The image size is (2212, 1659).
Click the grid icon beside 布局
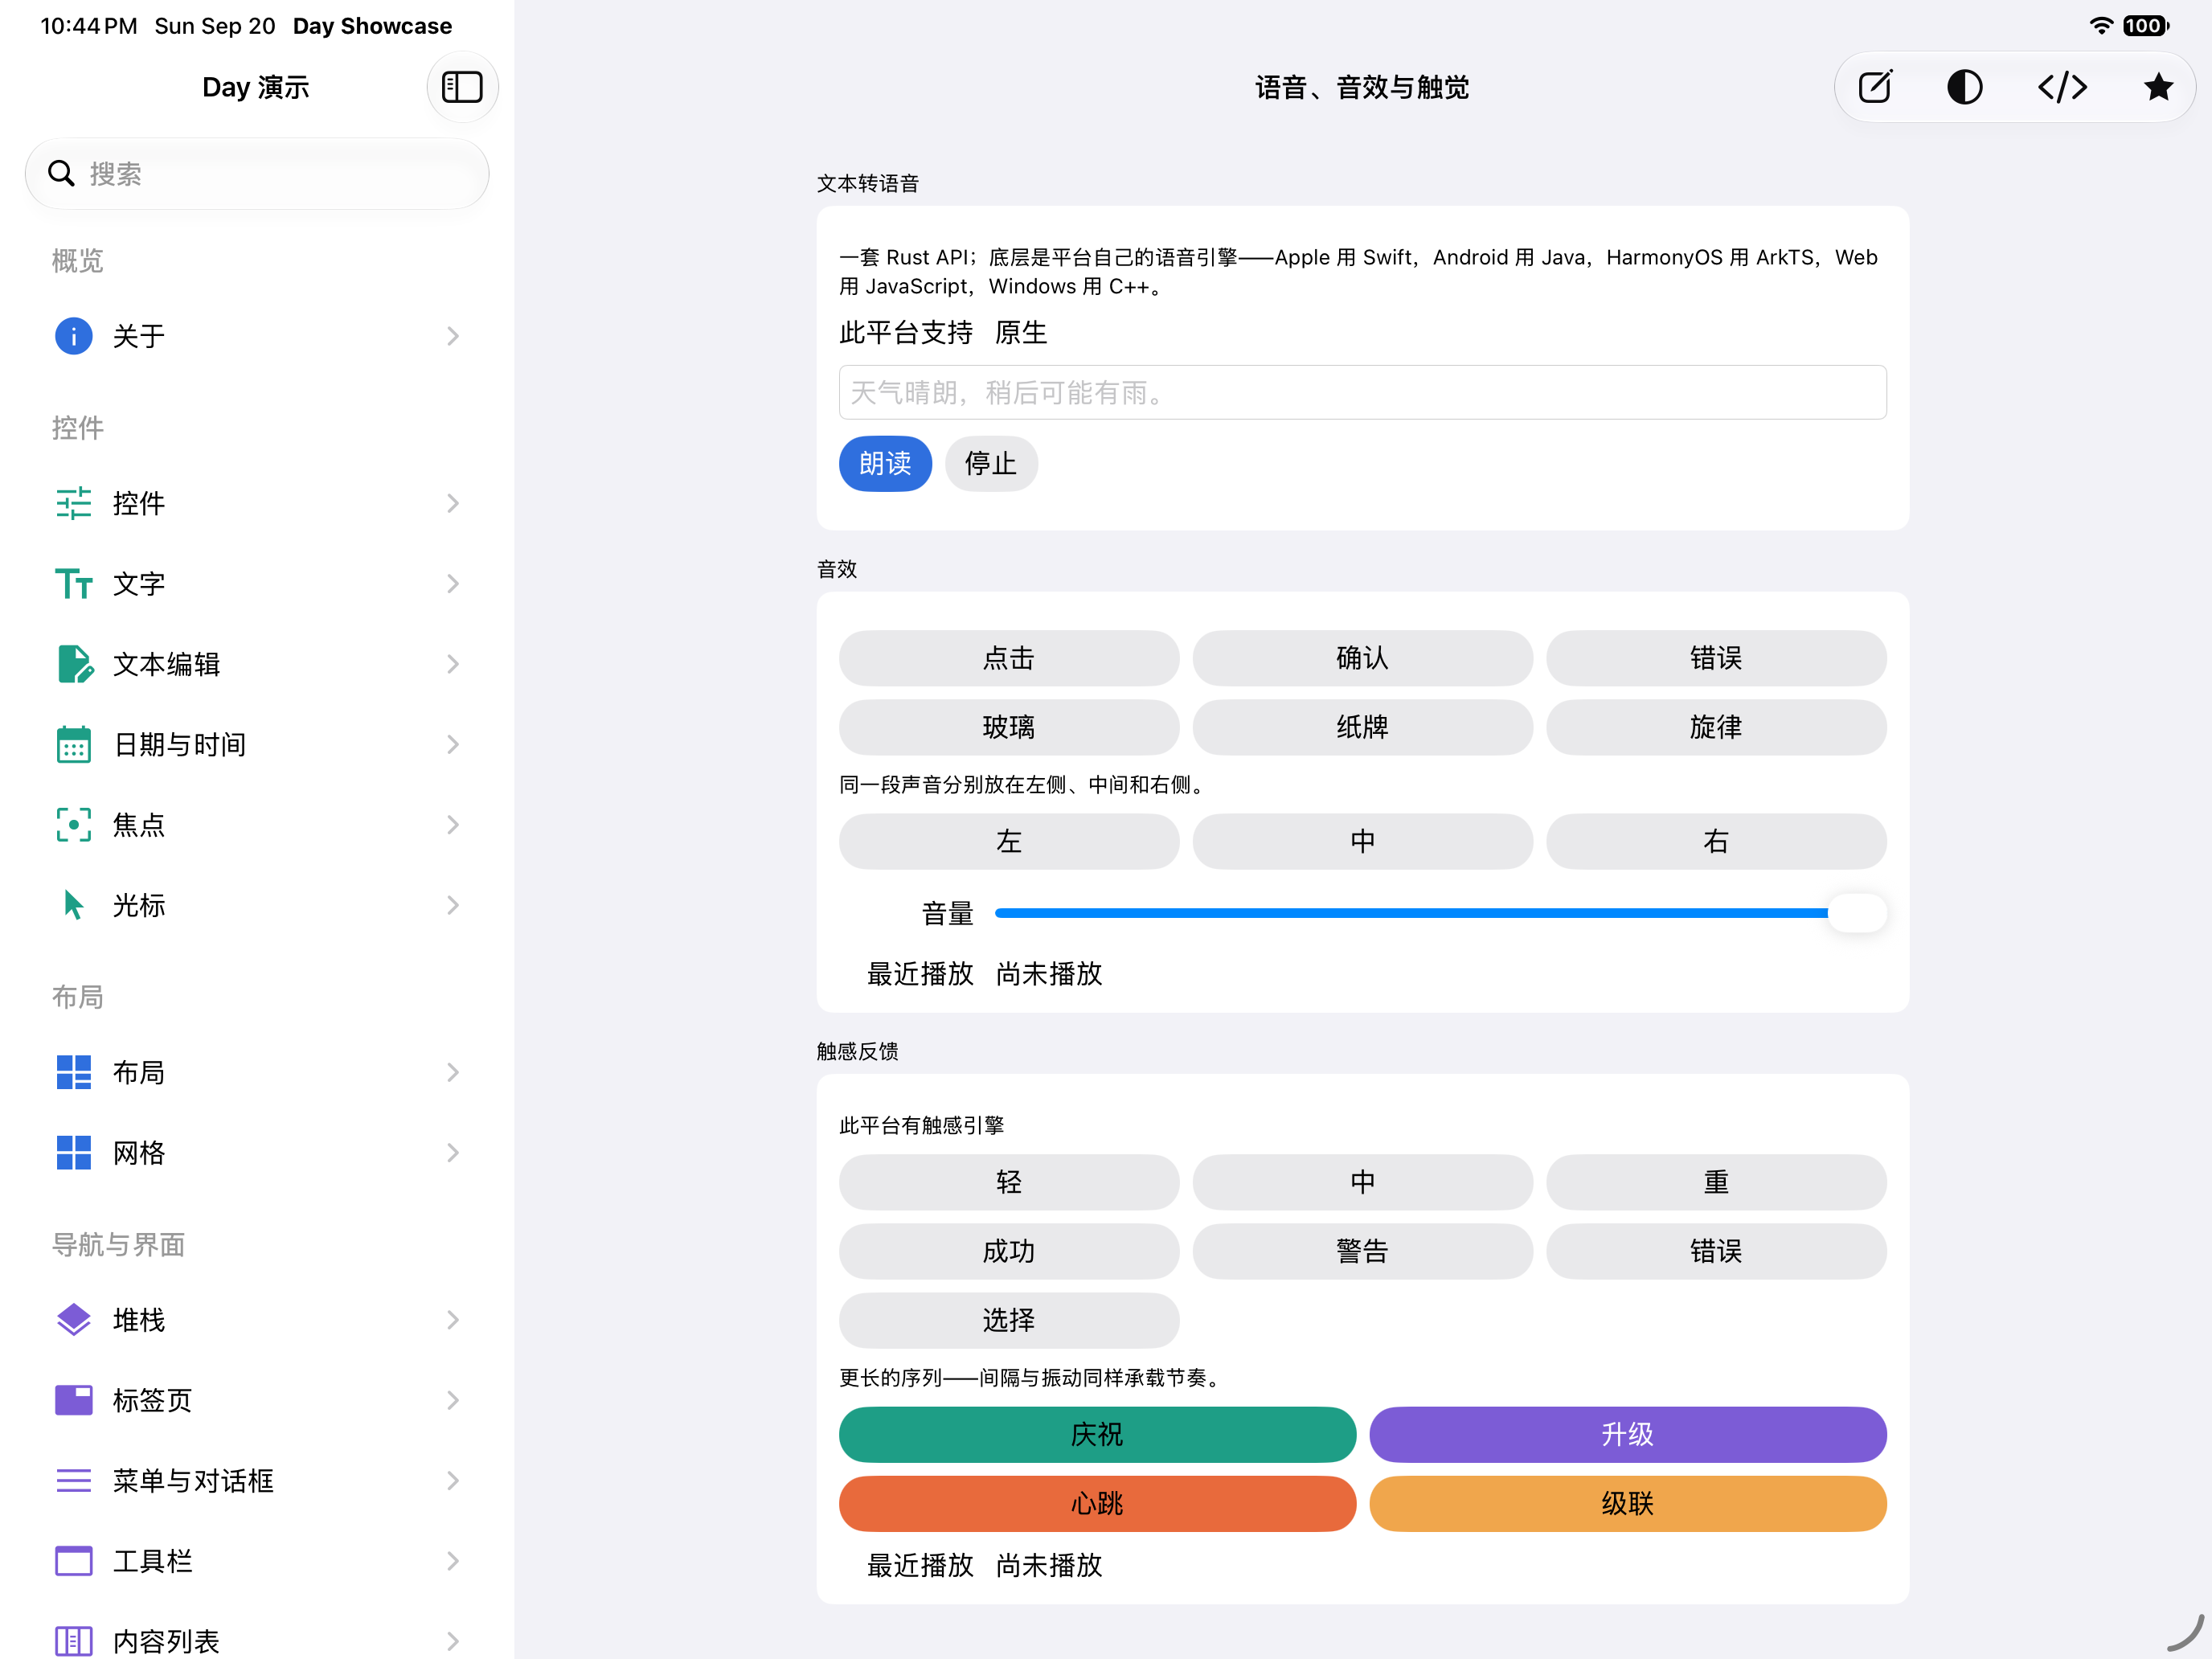73,1072
